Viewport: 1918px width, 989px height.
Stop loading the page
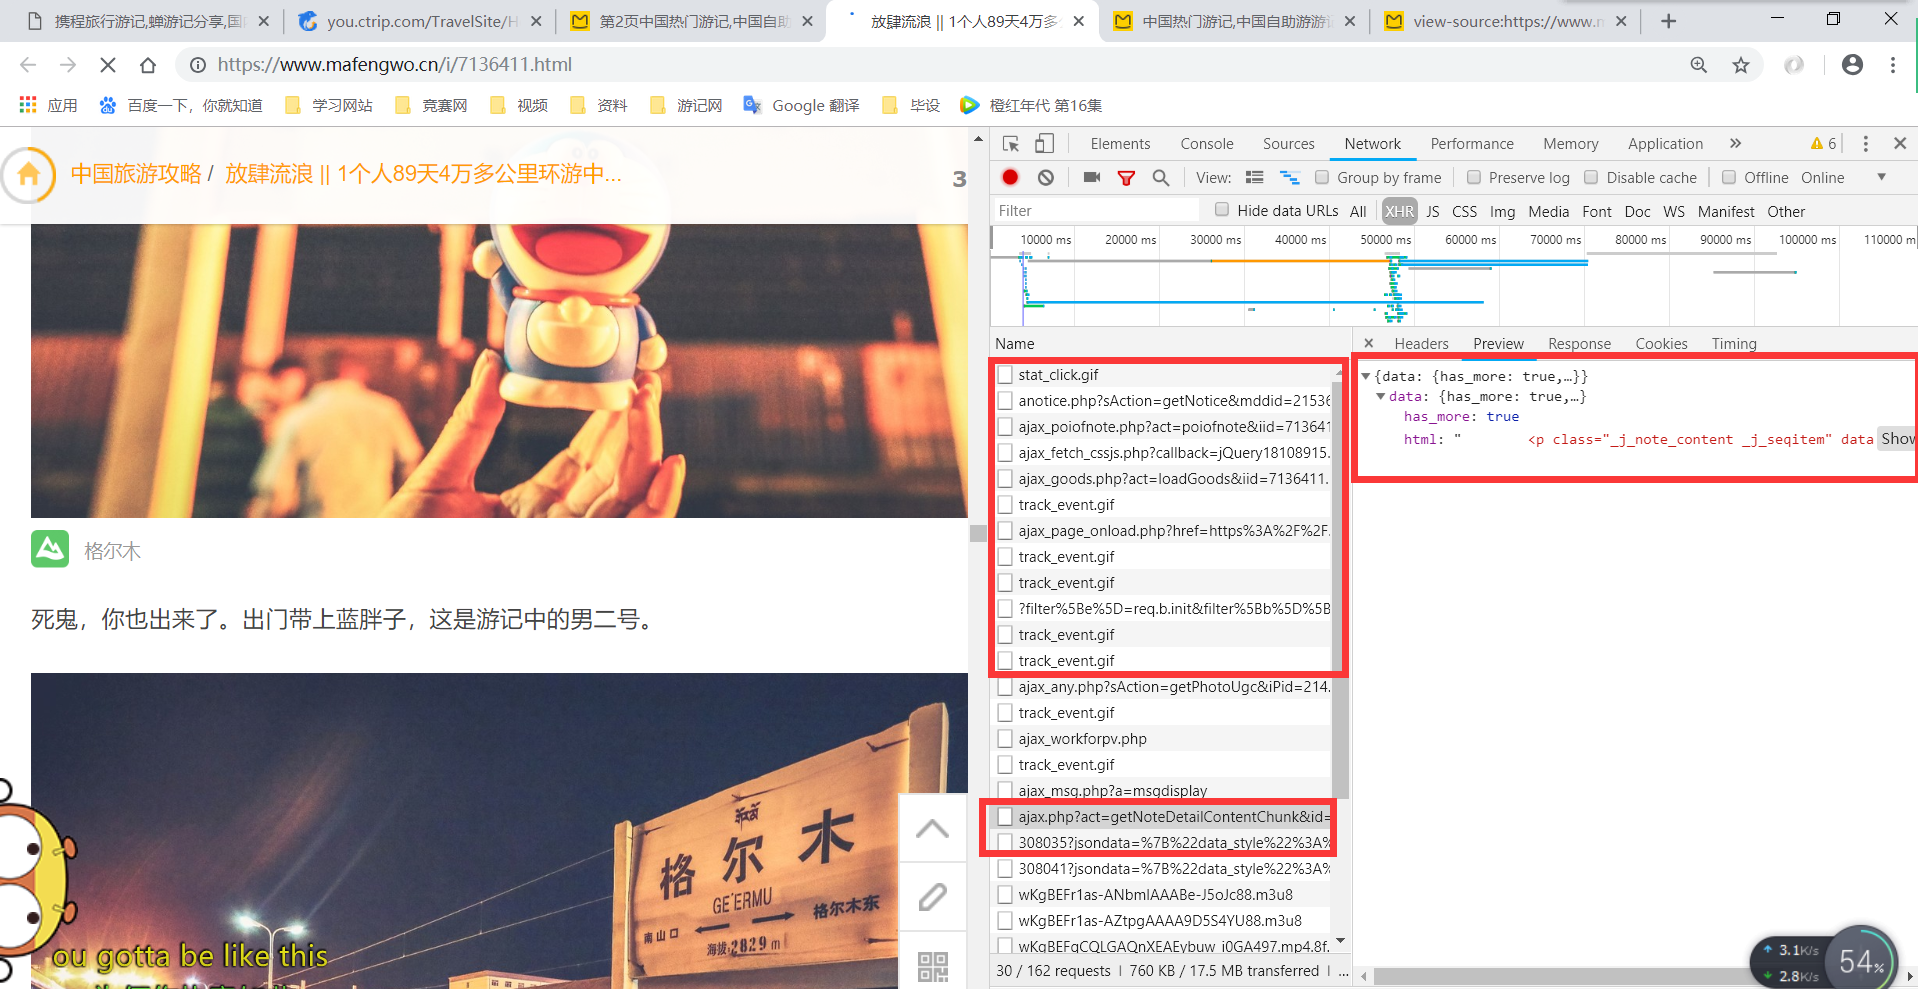pyautogui.click(x=108, y=65)
